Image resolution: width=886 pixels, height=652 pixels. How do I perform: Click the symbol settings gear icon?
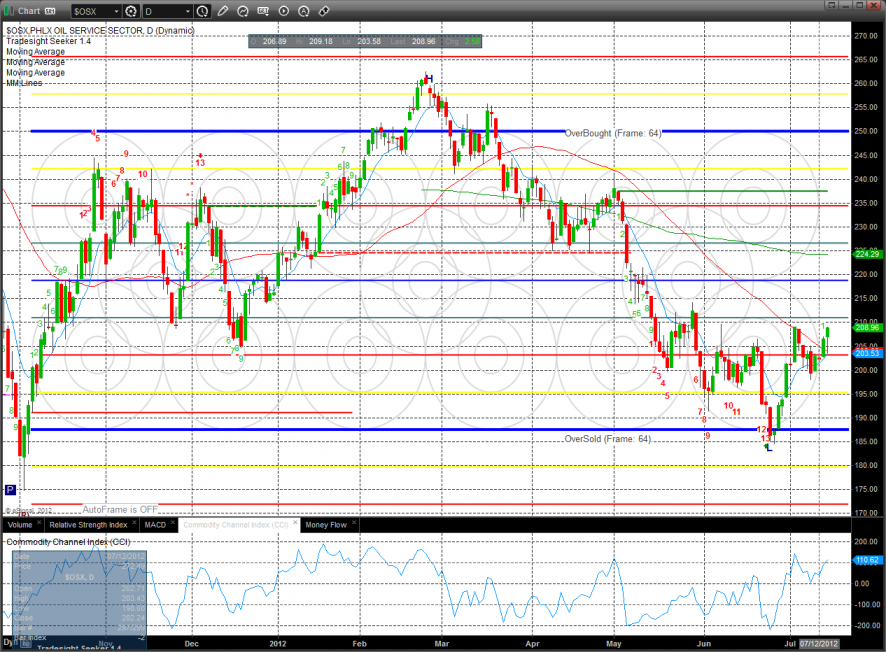coord(130,11)
